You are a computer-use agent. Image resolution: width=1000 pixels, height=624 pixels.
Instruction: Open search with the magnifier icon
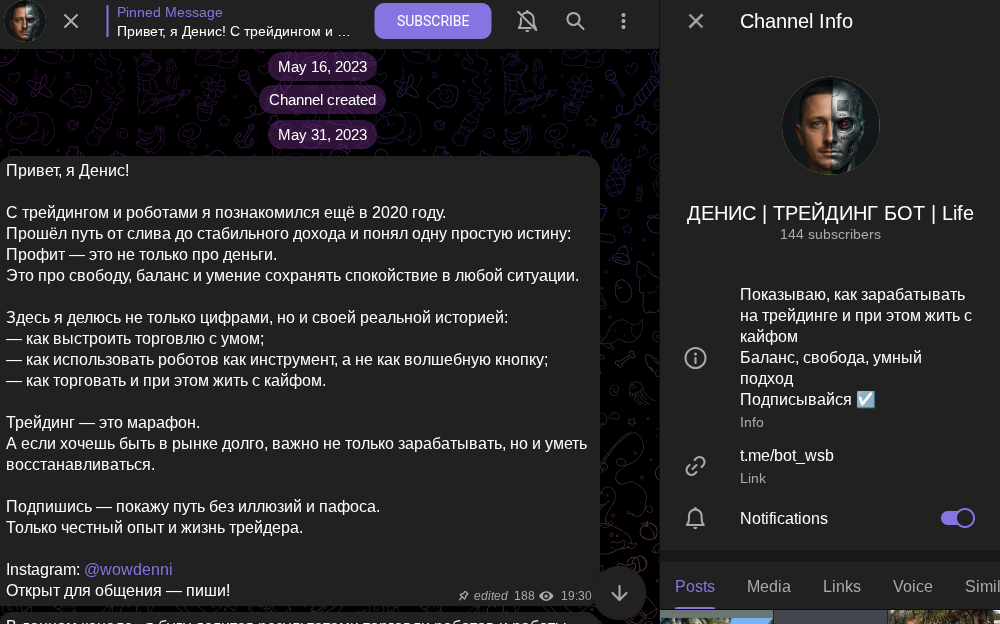point(575,21)
